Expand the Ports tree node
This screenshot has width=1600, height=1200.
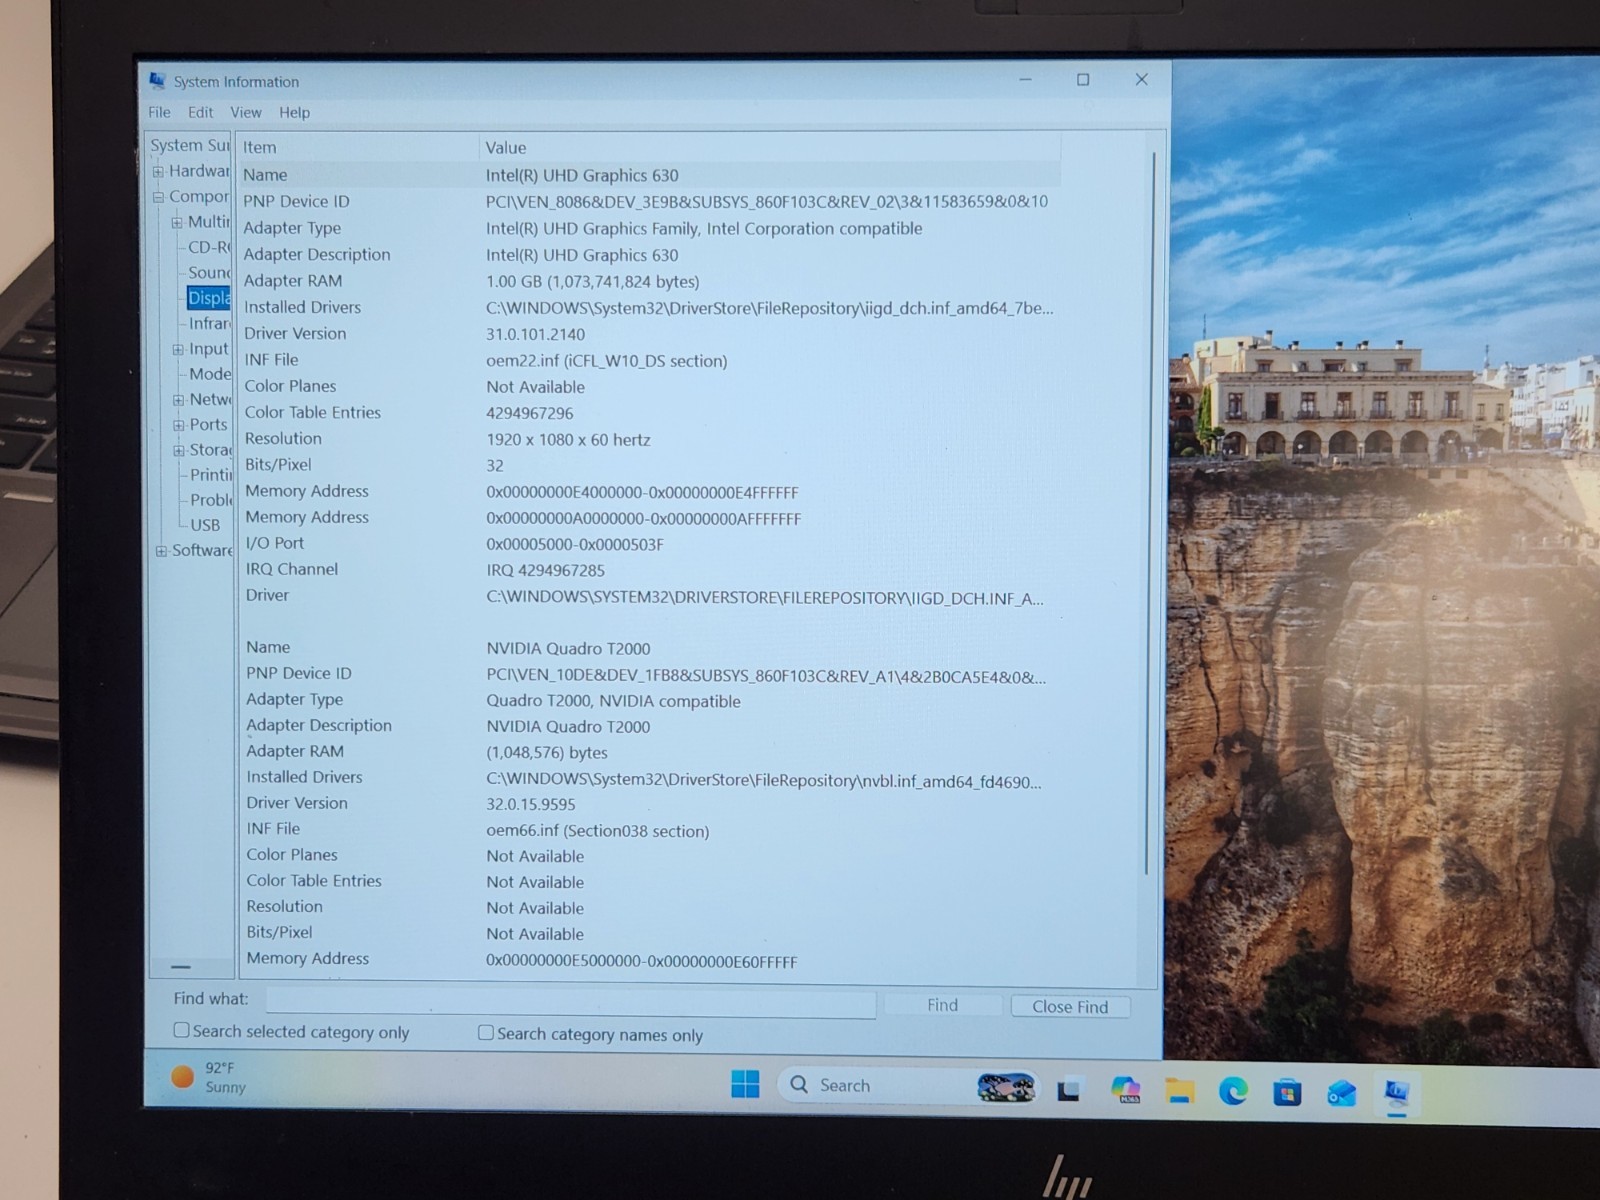[x=179, y=425]
